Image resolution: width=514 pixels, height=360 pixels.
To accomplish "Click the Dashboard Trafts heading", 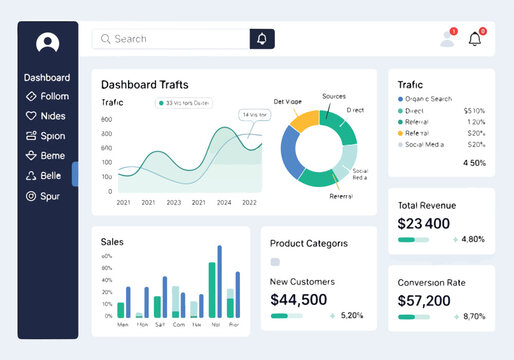I will click(145, 85).
